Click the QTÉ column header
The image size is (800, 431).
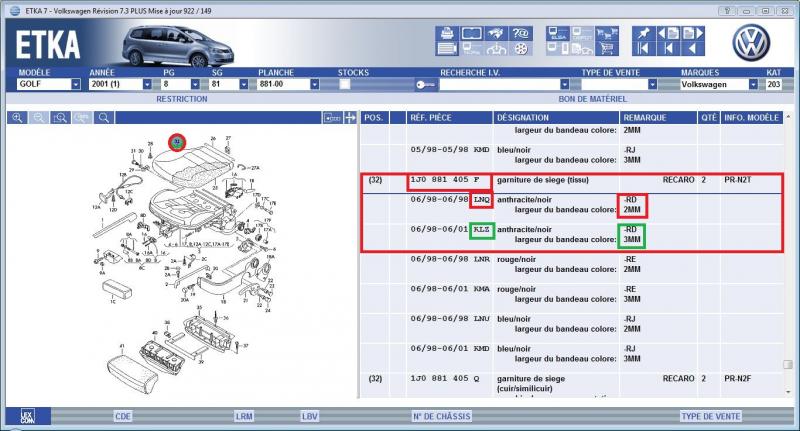pyautogui.click(x=709, y=118)
